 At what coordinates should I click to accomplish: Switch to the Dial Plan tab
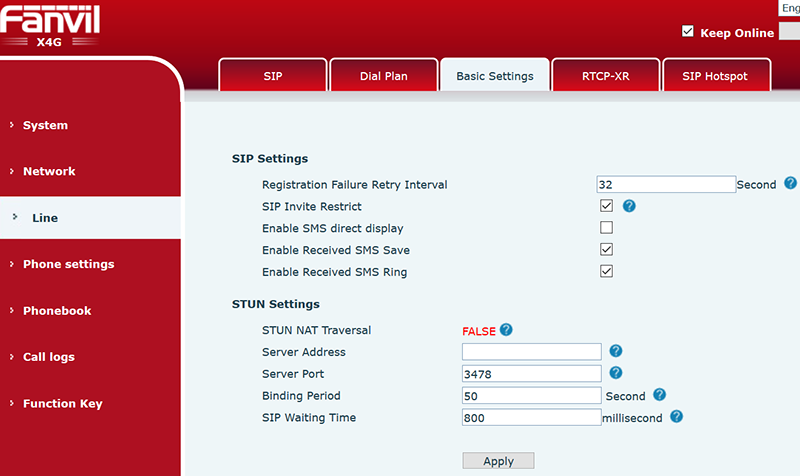[384, 76]
